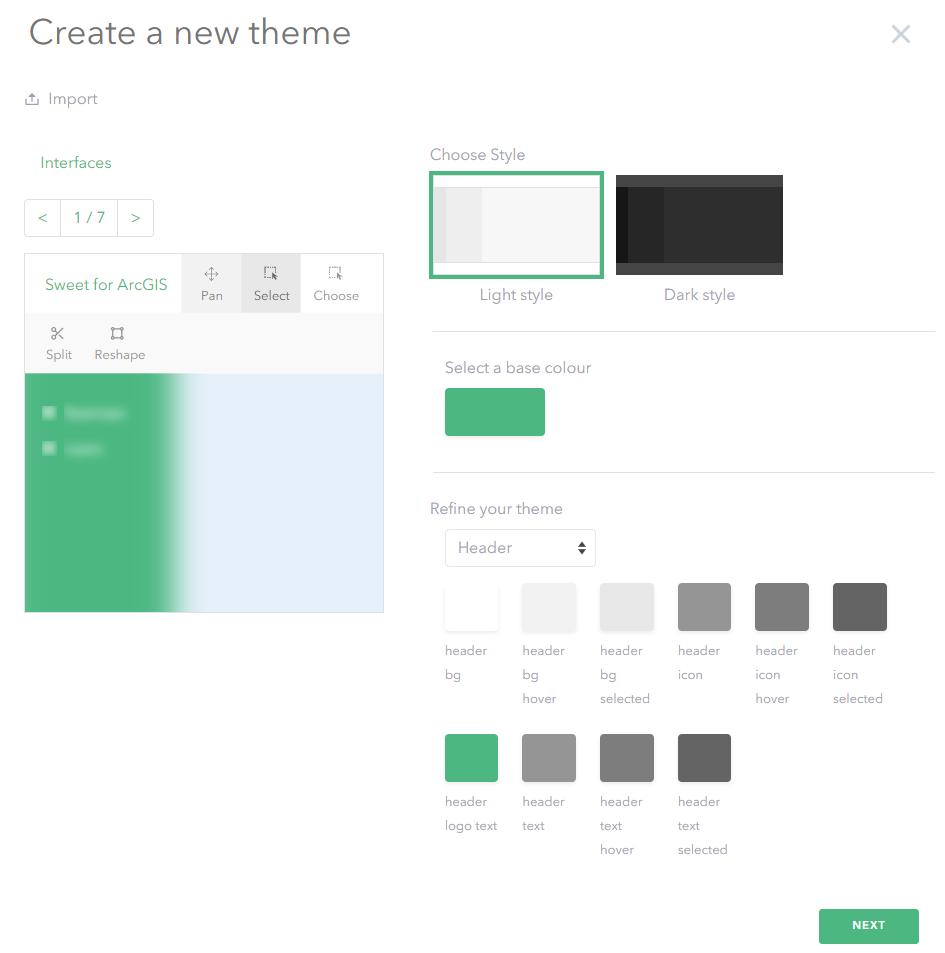The width and height of the screenshot is (945, 953).
Task: Go to next interface preview
Action: [x=135, y=218]
